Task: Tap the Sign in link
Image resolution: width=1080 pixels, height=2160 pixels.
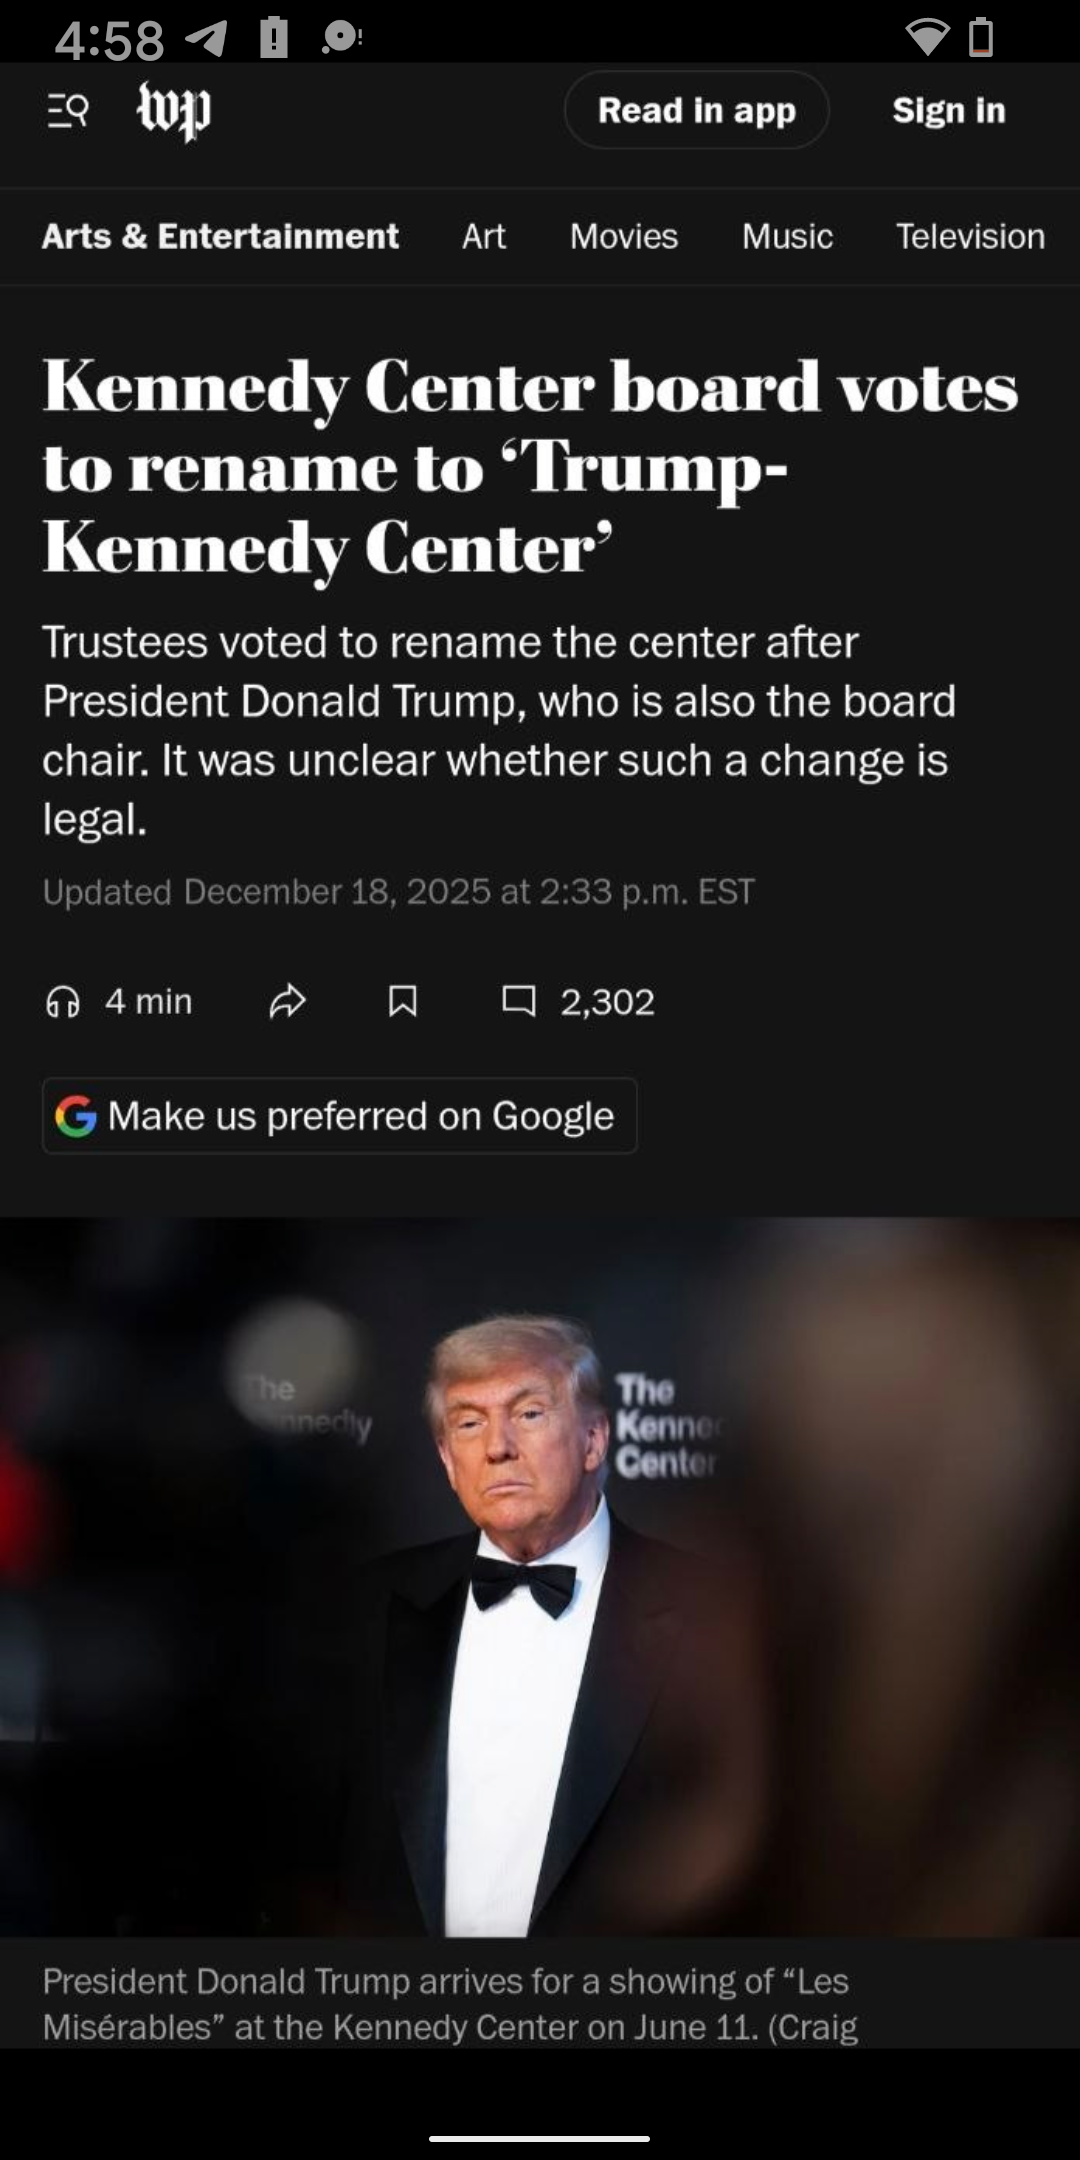Action: pyautogui.click(x=948, y=110)
